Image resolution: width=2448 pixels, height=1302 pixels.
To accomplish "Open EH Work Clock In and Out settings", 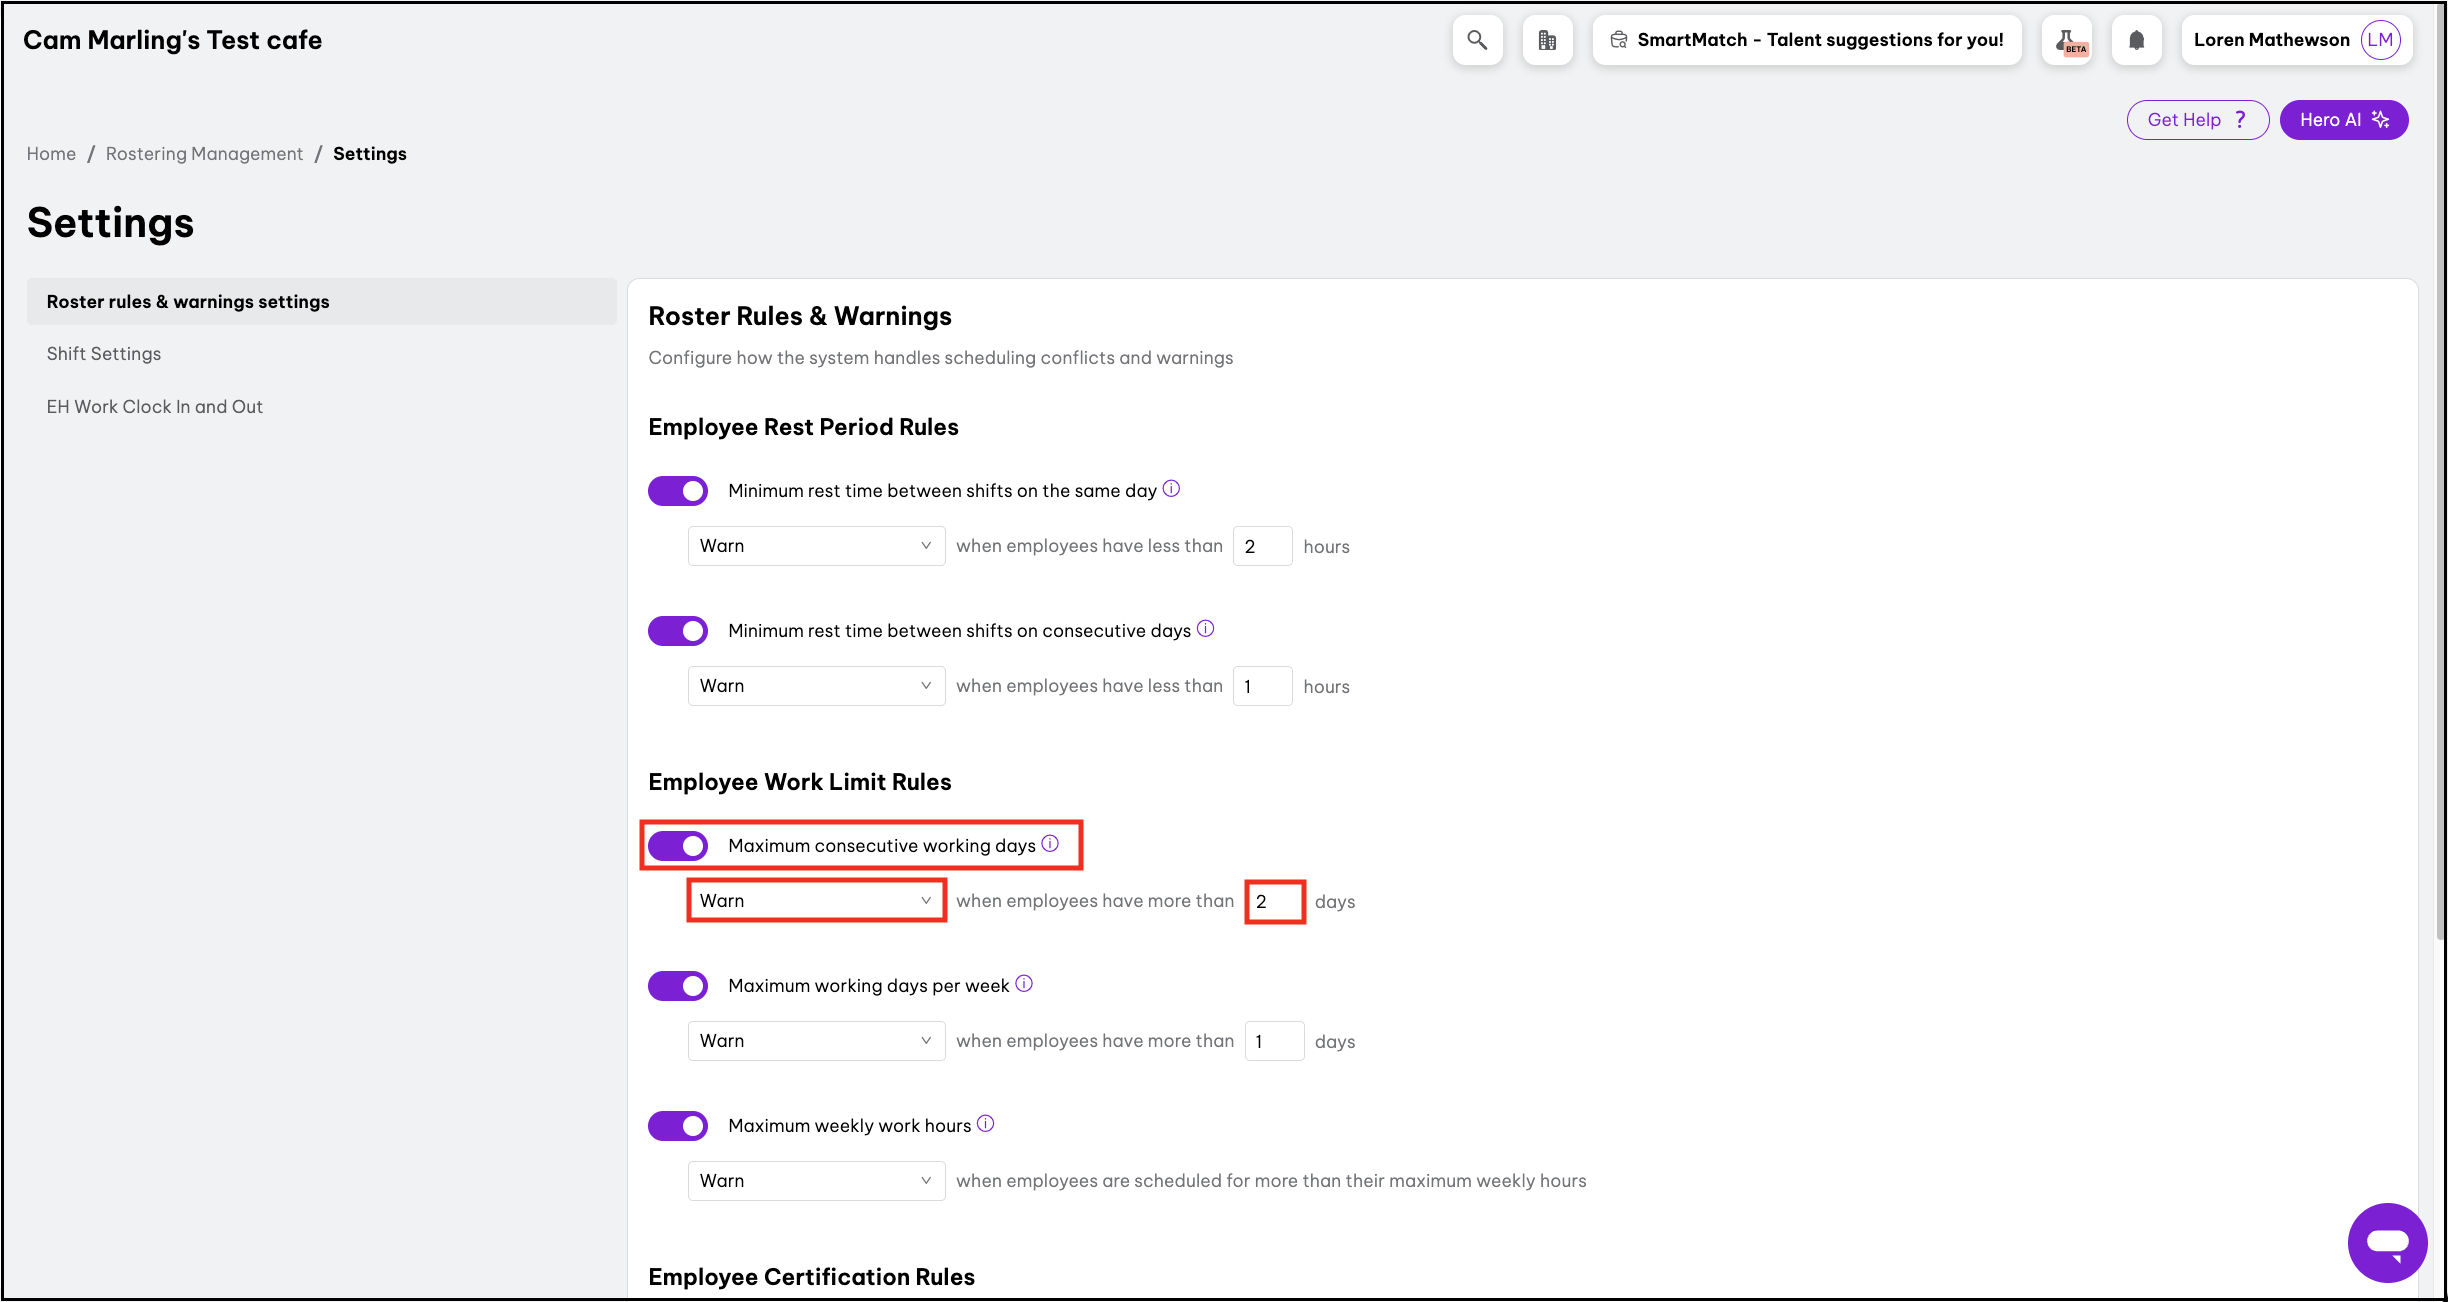I will point(155,407).
